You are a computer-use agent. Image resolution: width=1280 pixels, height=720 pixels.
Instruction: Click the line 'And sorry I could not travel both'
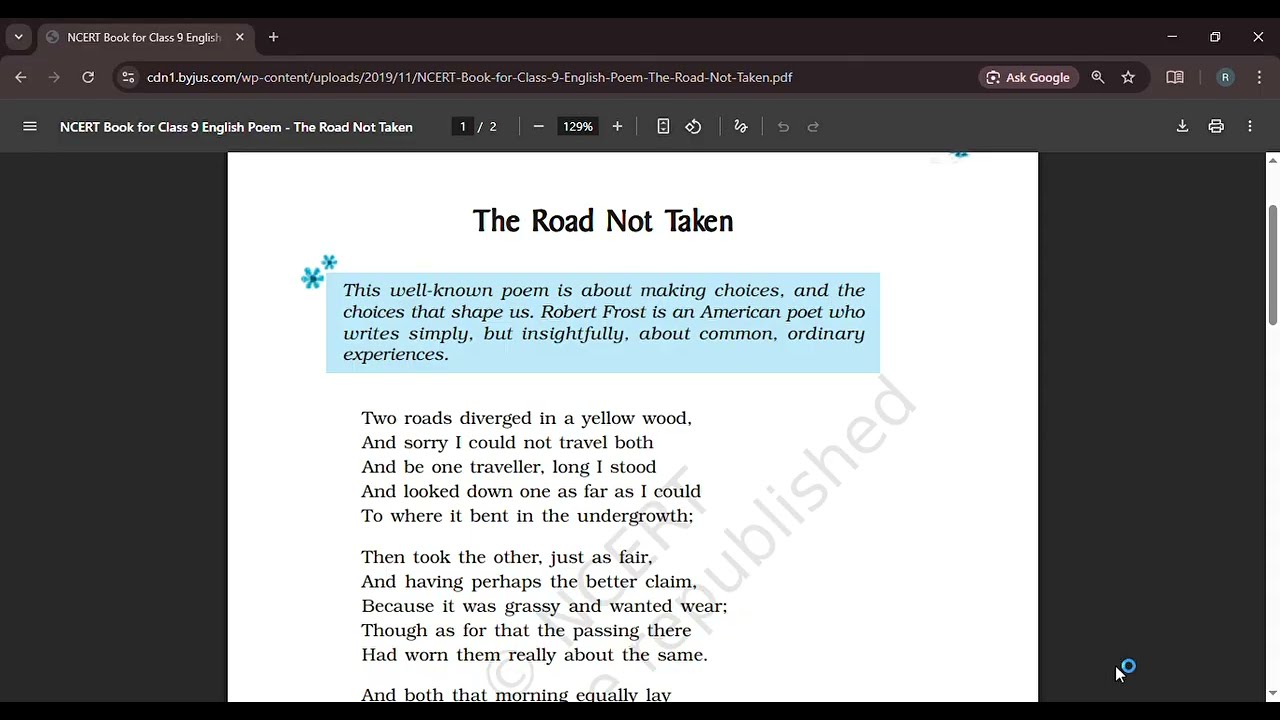click(x=507, y=442)
